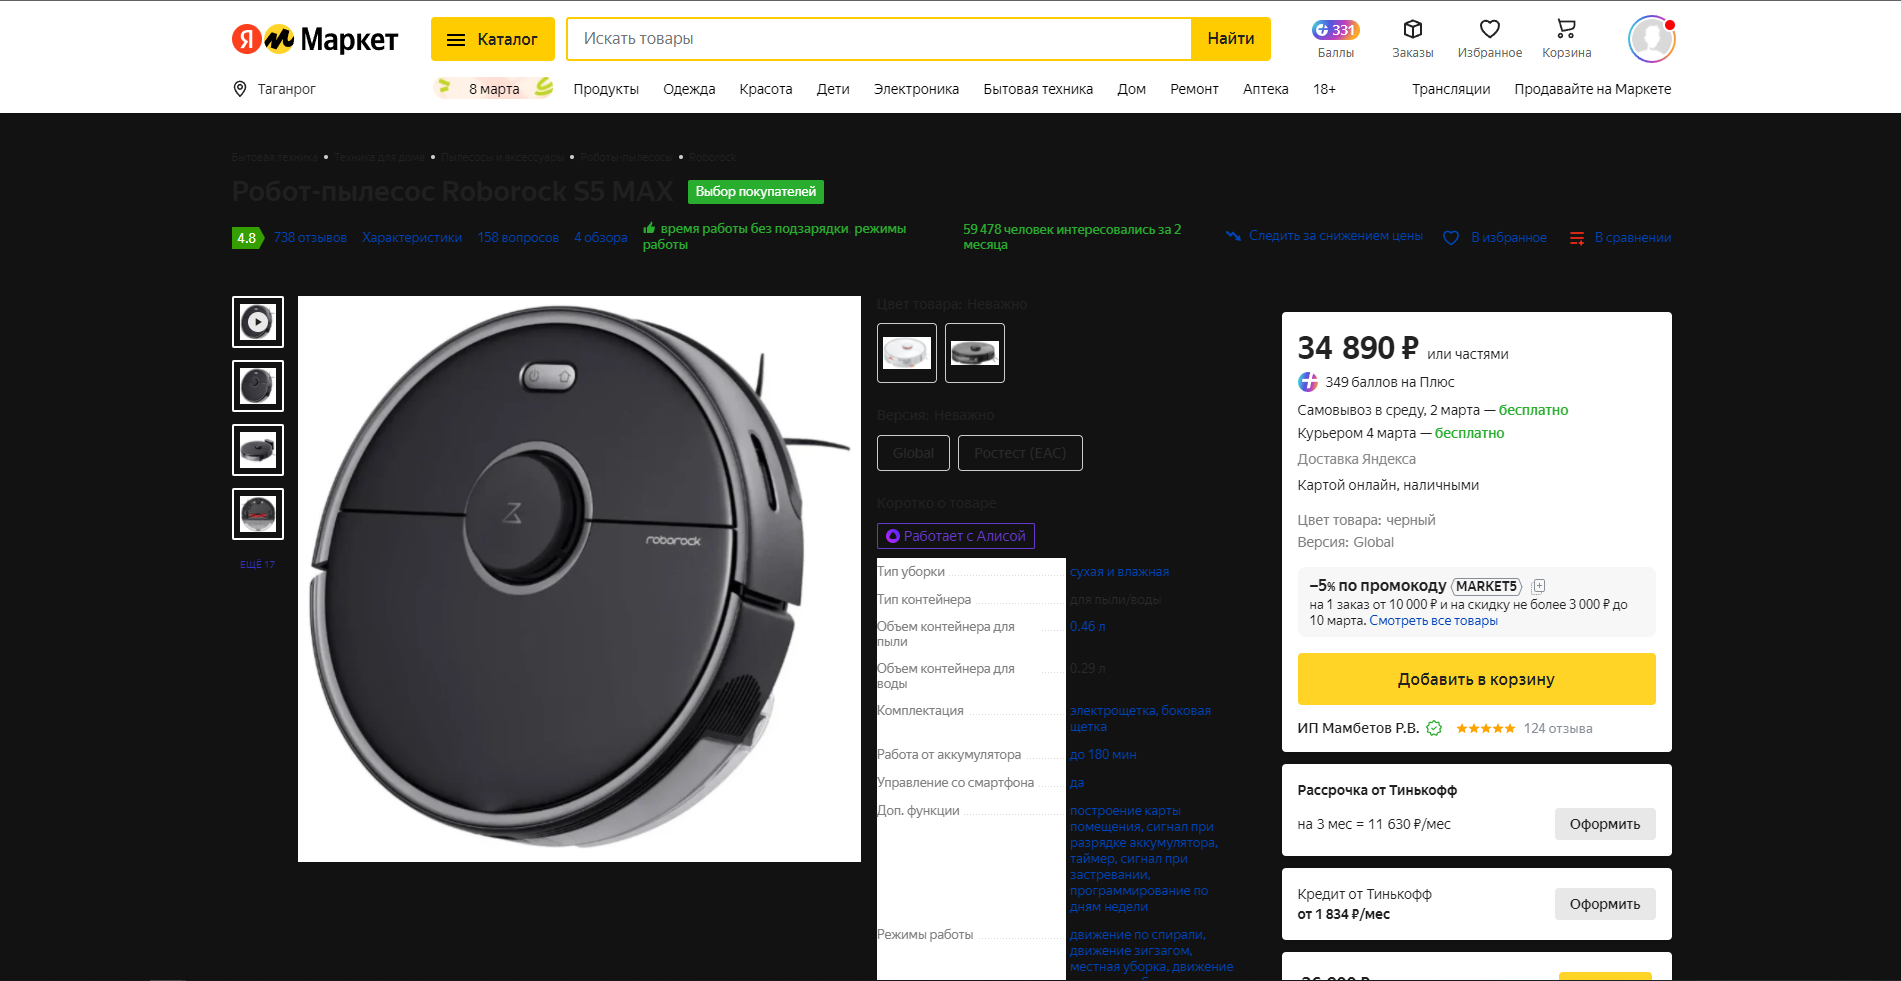Open the Дети category
Screen dimensions: 1901x981
[x=833, y=89]
